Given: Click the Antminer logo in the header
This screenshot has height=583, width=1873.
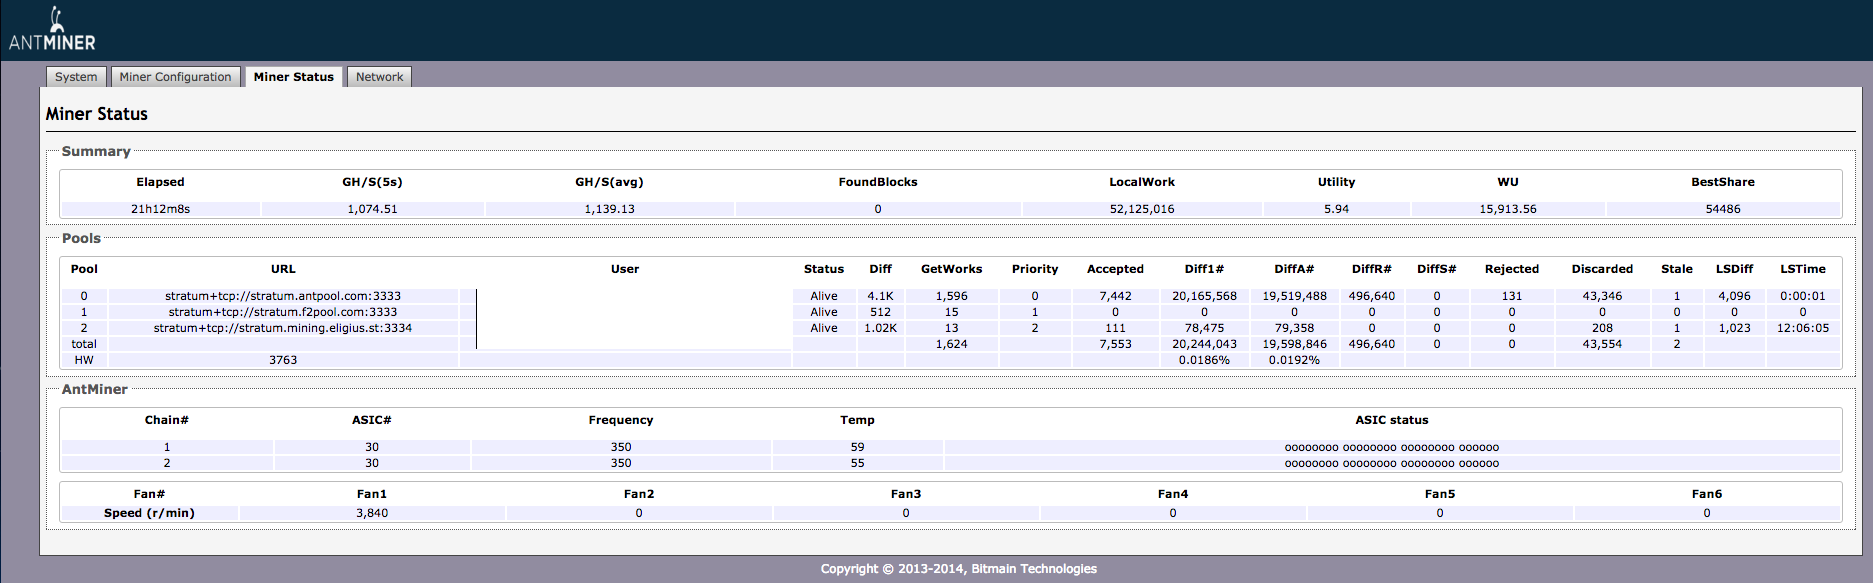Looking at the screenshot, I should click(x=52, y=30).
